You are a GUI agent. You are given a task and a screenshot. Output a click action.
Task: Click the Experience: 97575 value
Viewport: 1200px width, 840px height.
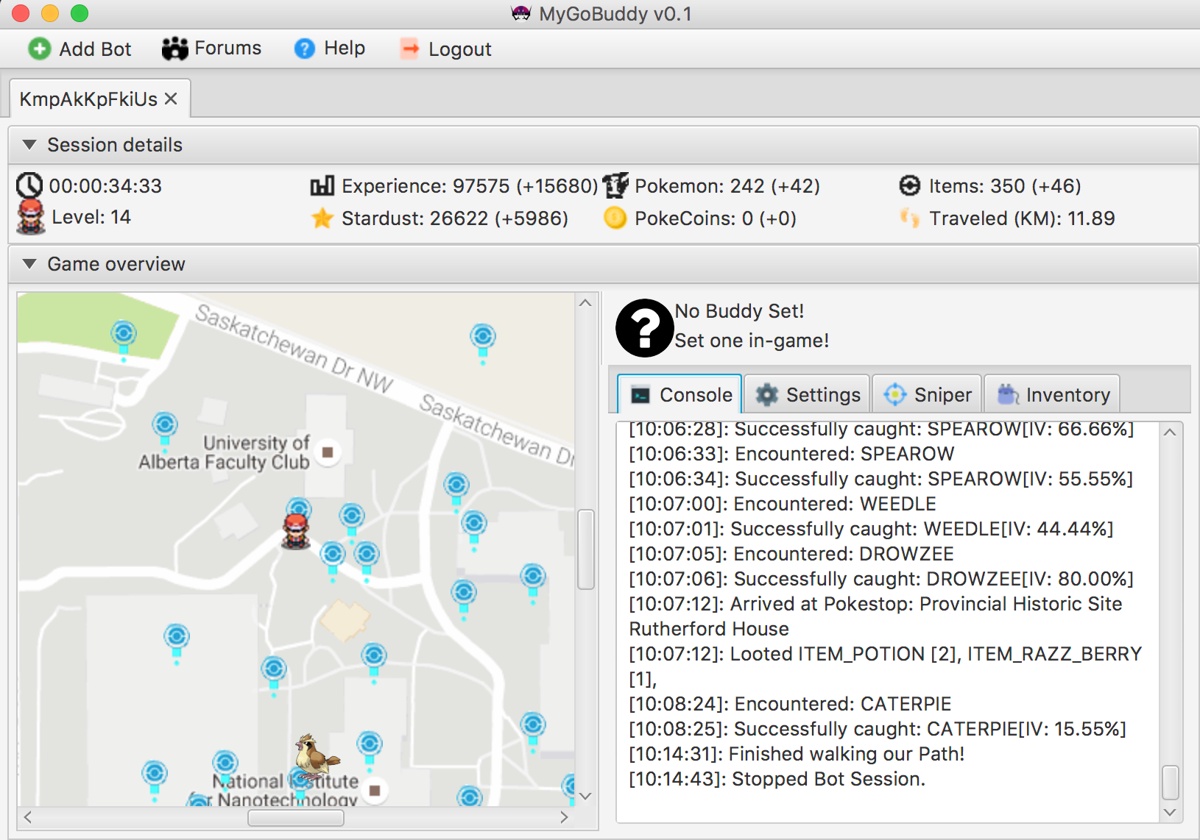coord(470,186)
